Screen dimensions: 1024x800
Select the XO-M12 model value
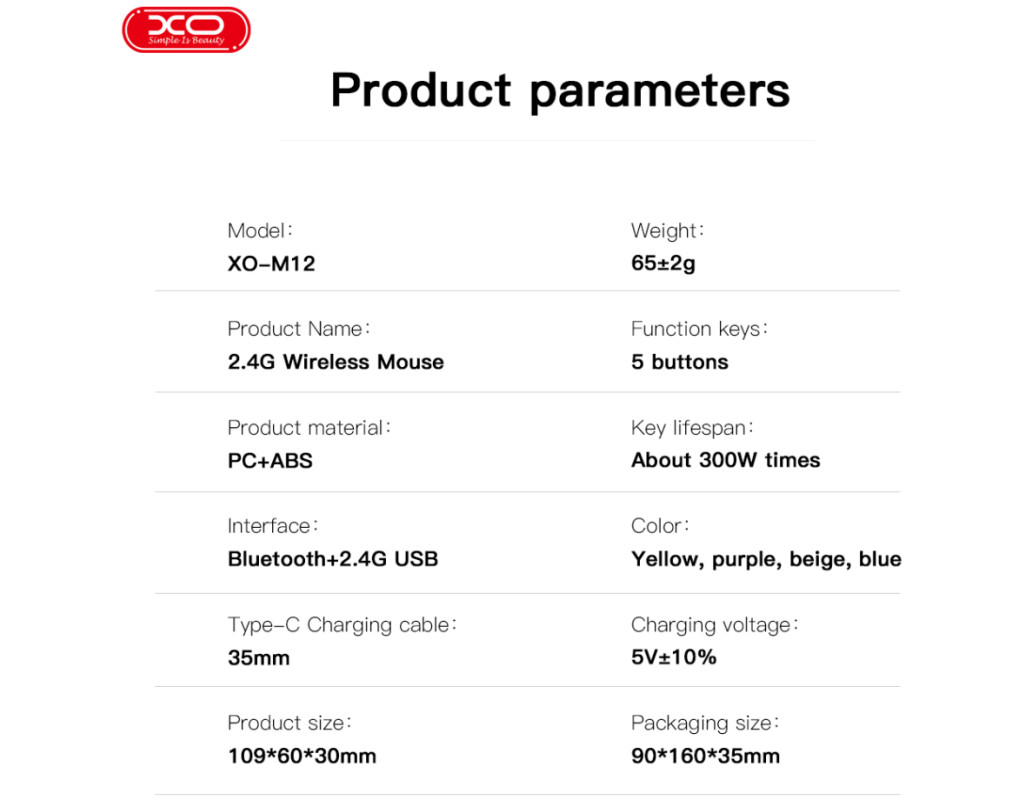271,265
